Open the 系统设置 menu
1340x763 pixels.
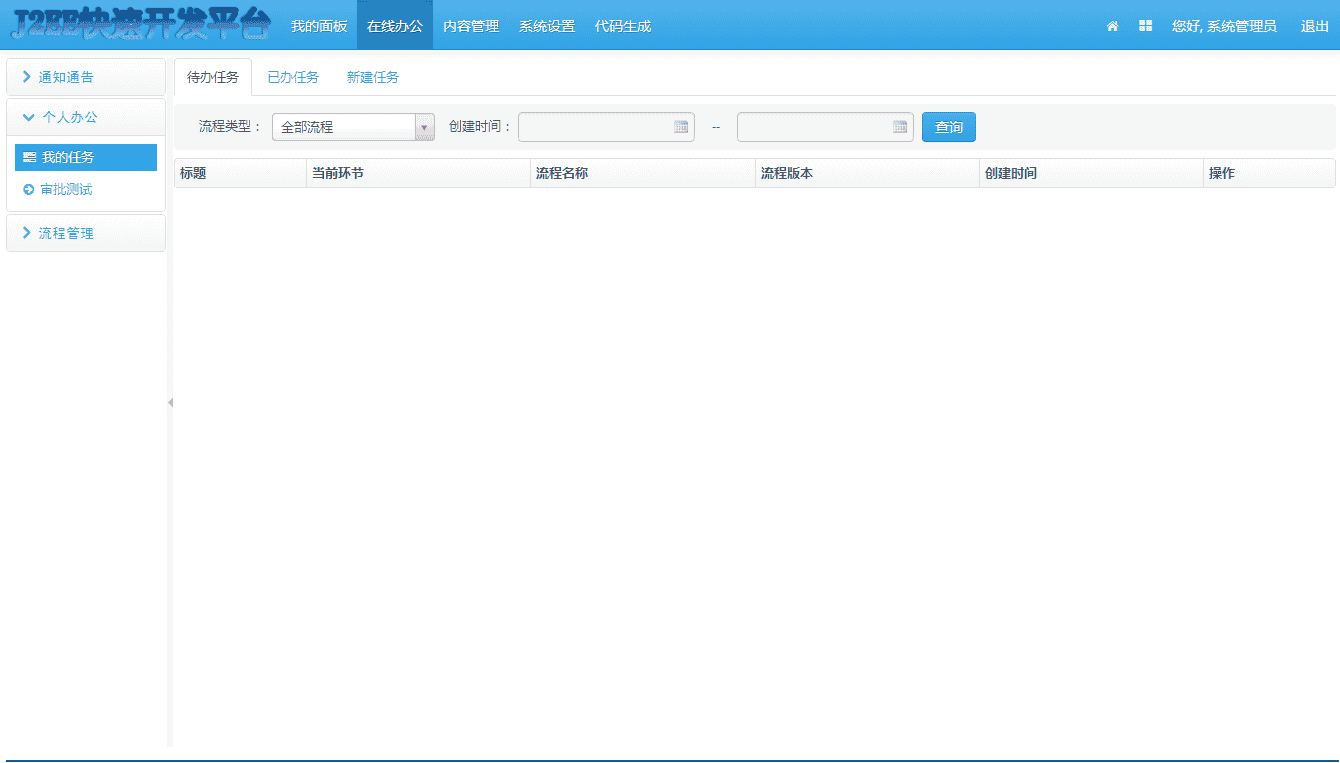[x=545, y=25]
